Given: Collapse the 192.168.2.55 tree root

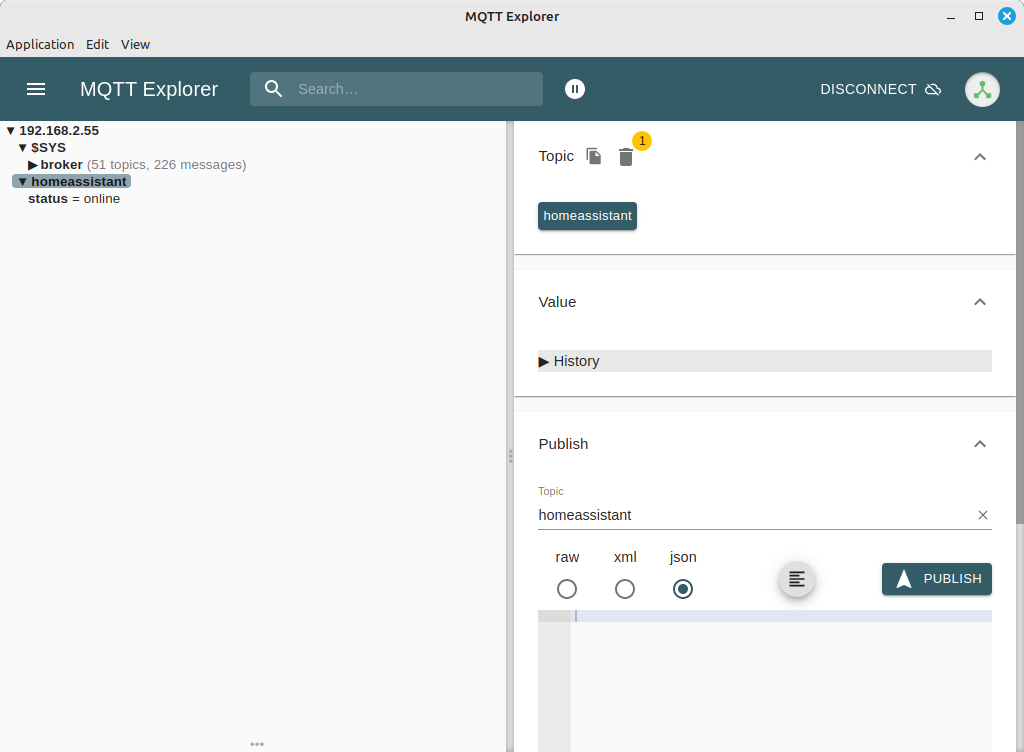Looking at the screenshot, I should coord(10,131).
